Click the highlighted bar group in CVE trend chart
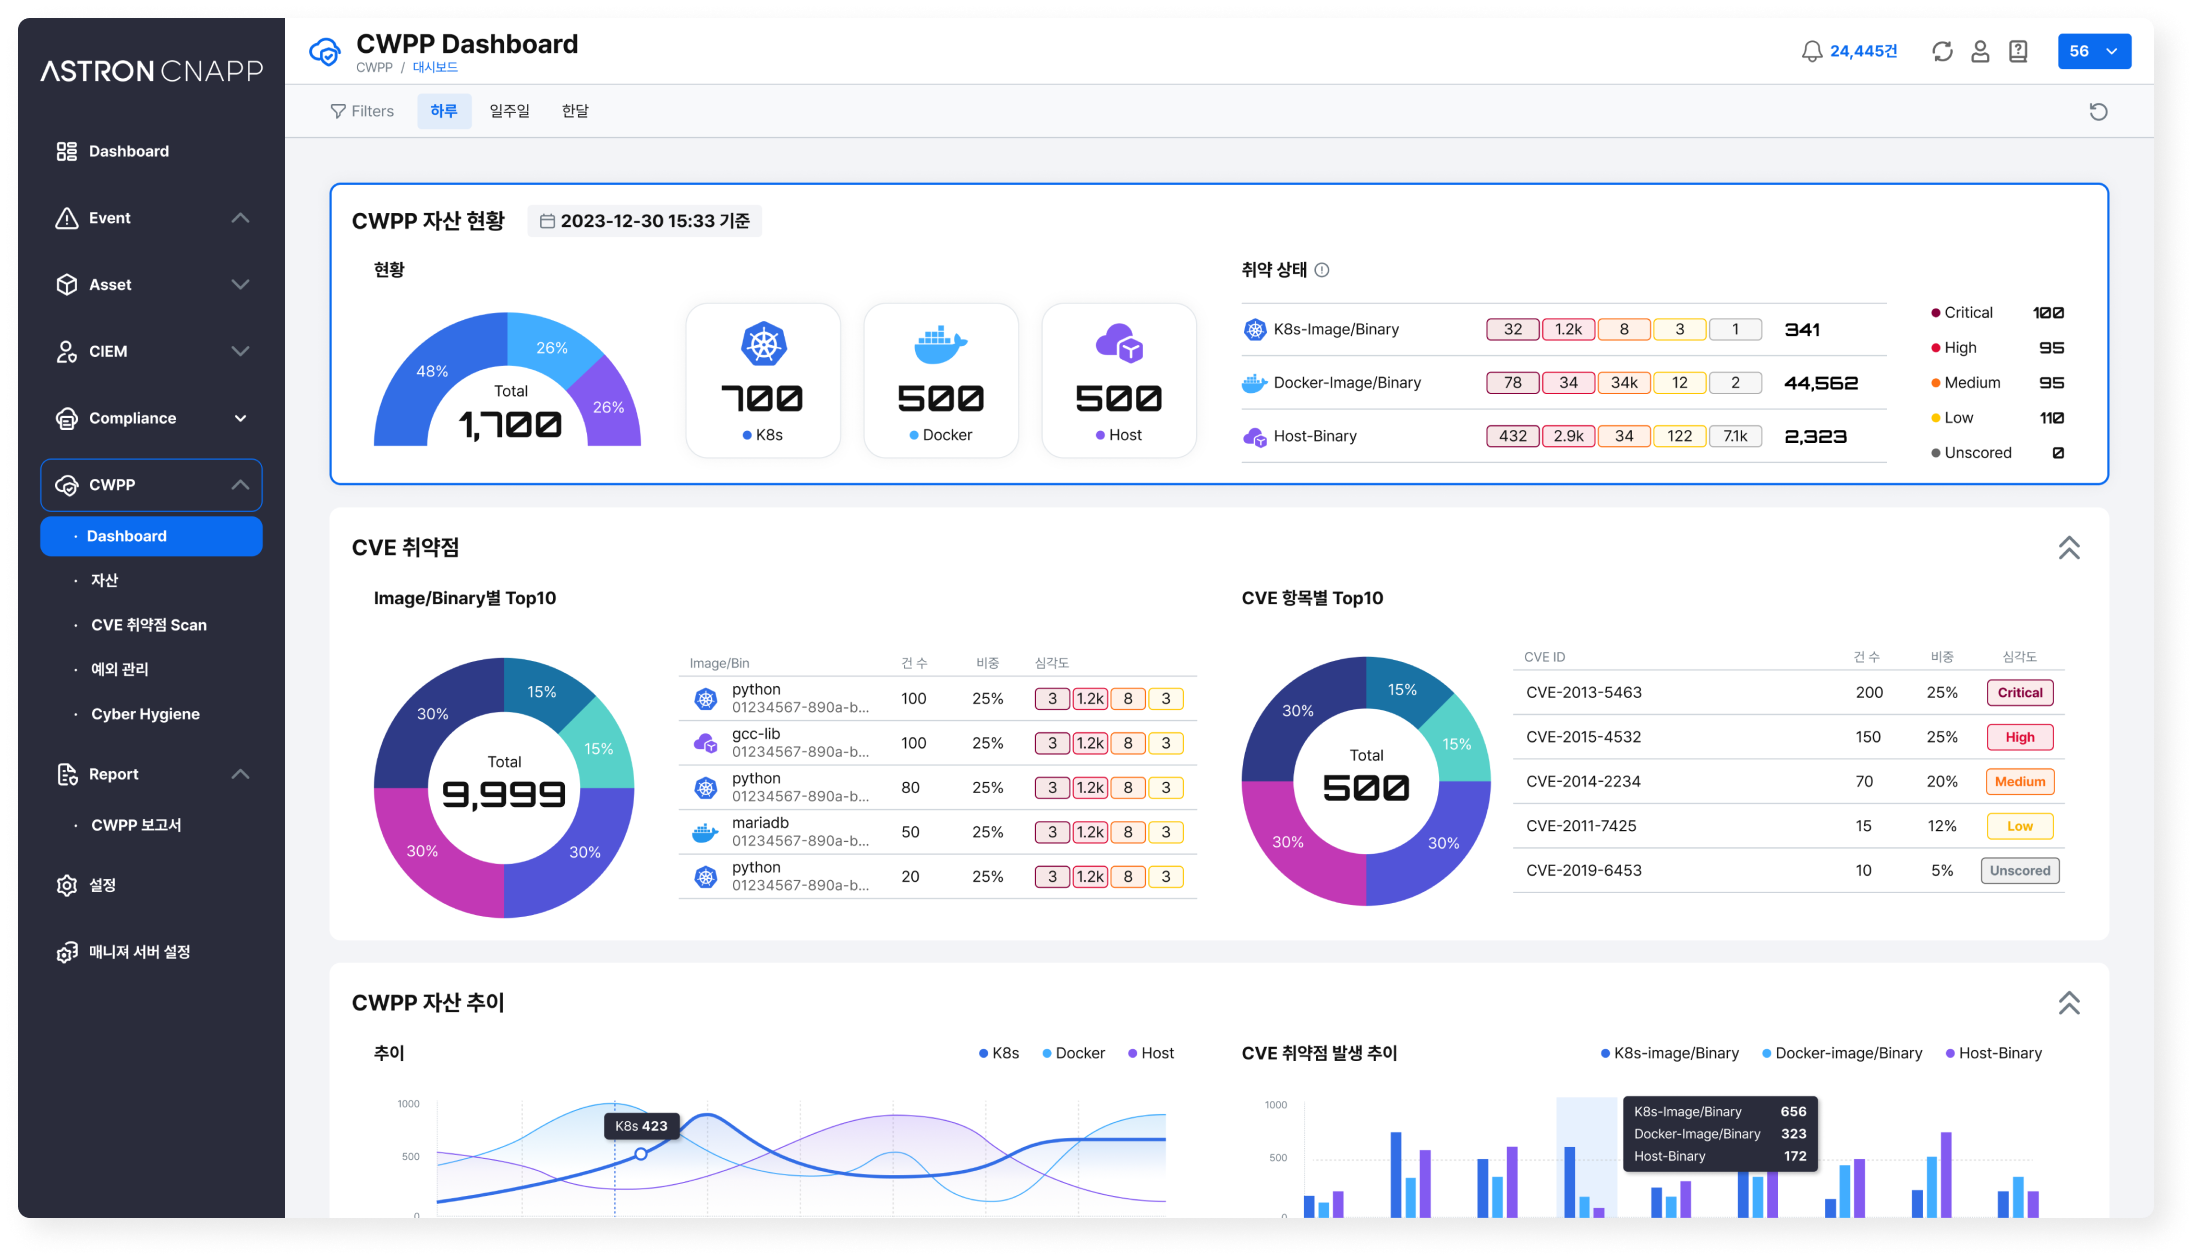The height and width of the screenshot is (1260, 2196). (x=1586, y=1157)
